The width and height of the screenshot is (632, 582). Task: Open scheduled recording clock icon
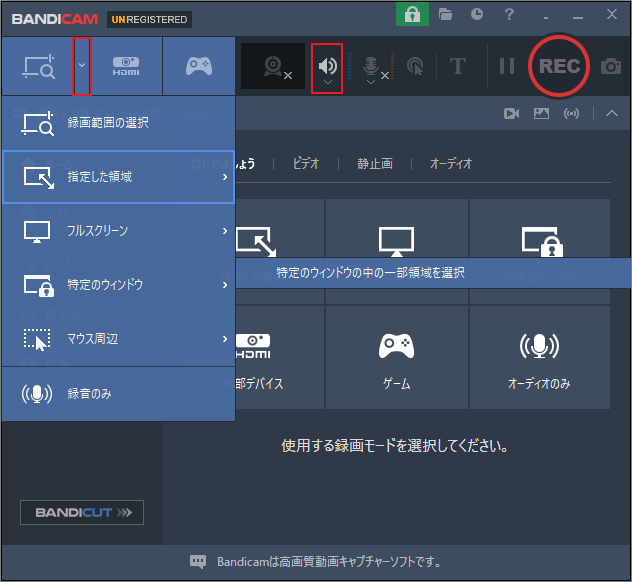click(477, 15)
